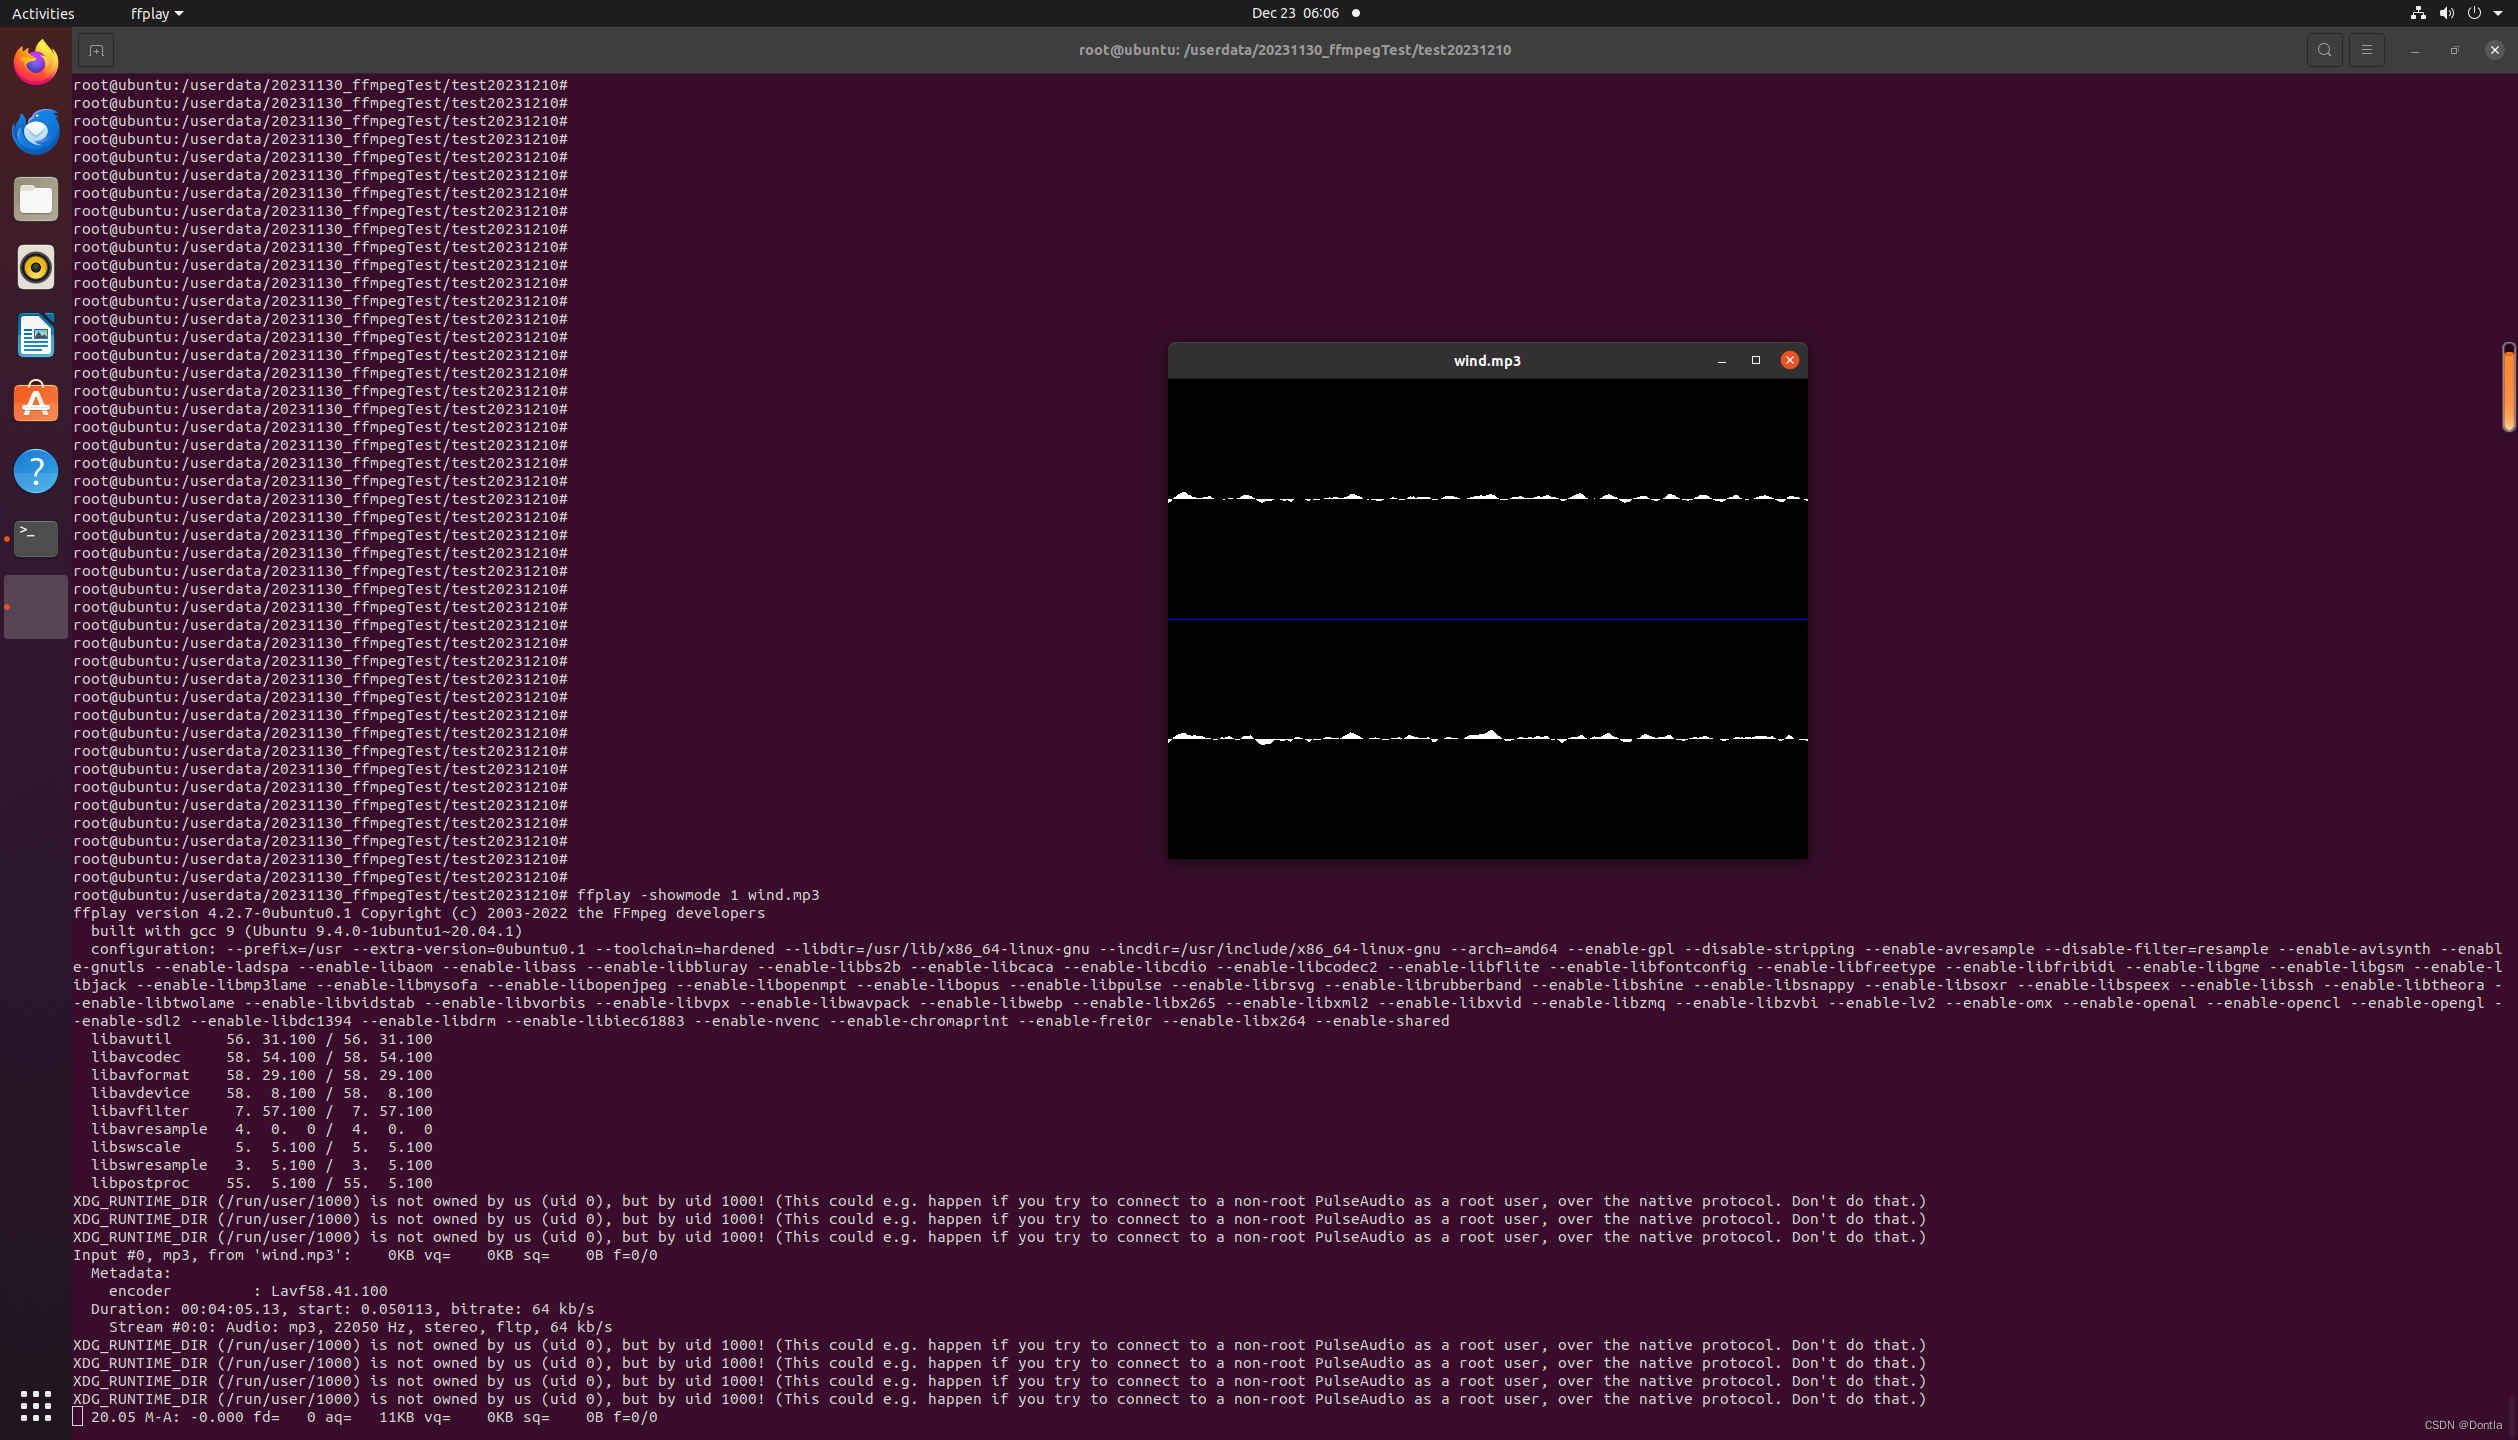Open Firefox from the dock
The width and height of the screenshot is (2518, 1440).
tap(36, 63)
